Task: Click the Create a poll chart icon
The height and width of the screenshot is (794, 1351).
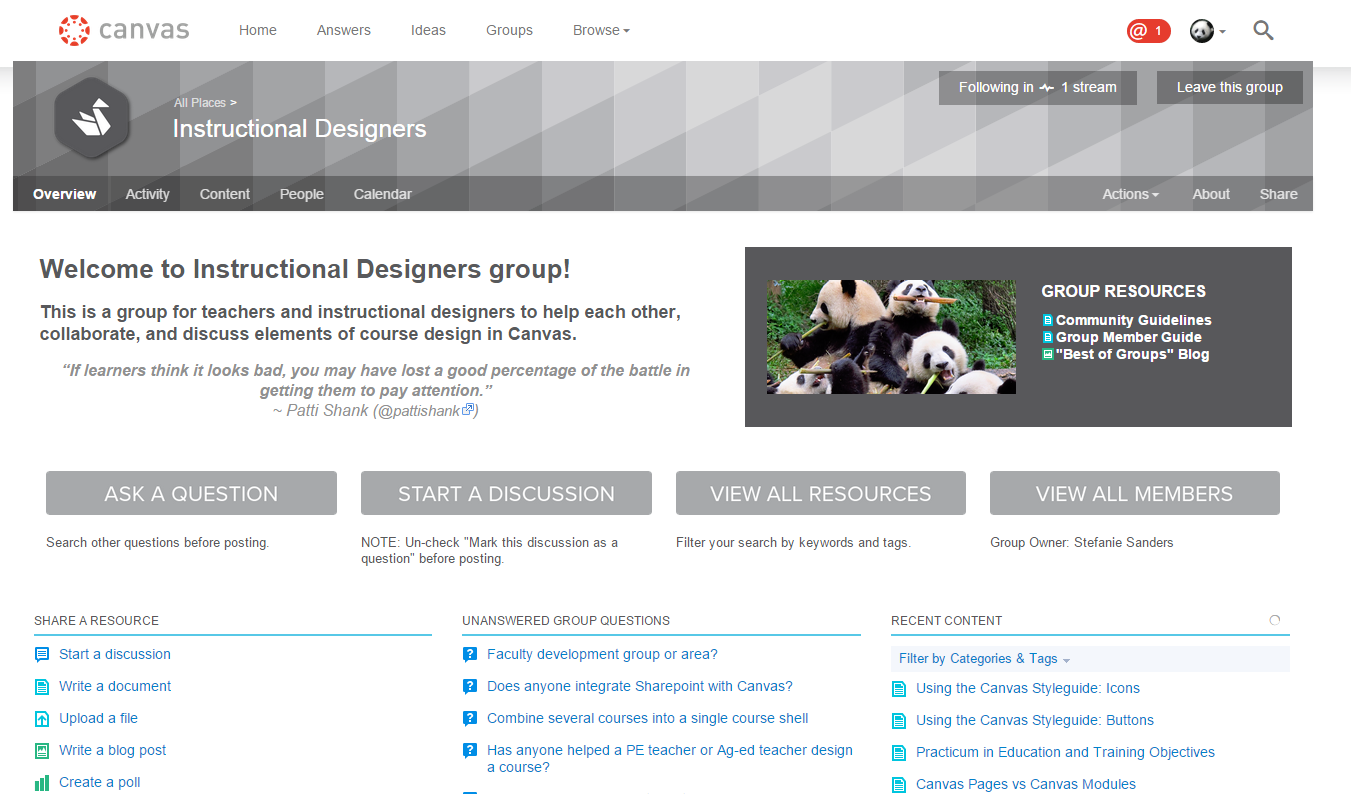Action: coord(42,783)
